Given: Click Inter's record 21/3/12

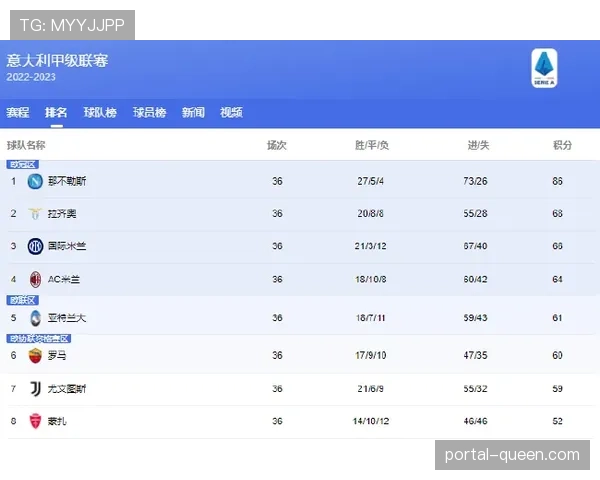Looking at the screenshot, I should point(370,246).
